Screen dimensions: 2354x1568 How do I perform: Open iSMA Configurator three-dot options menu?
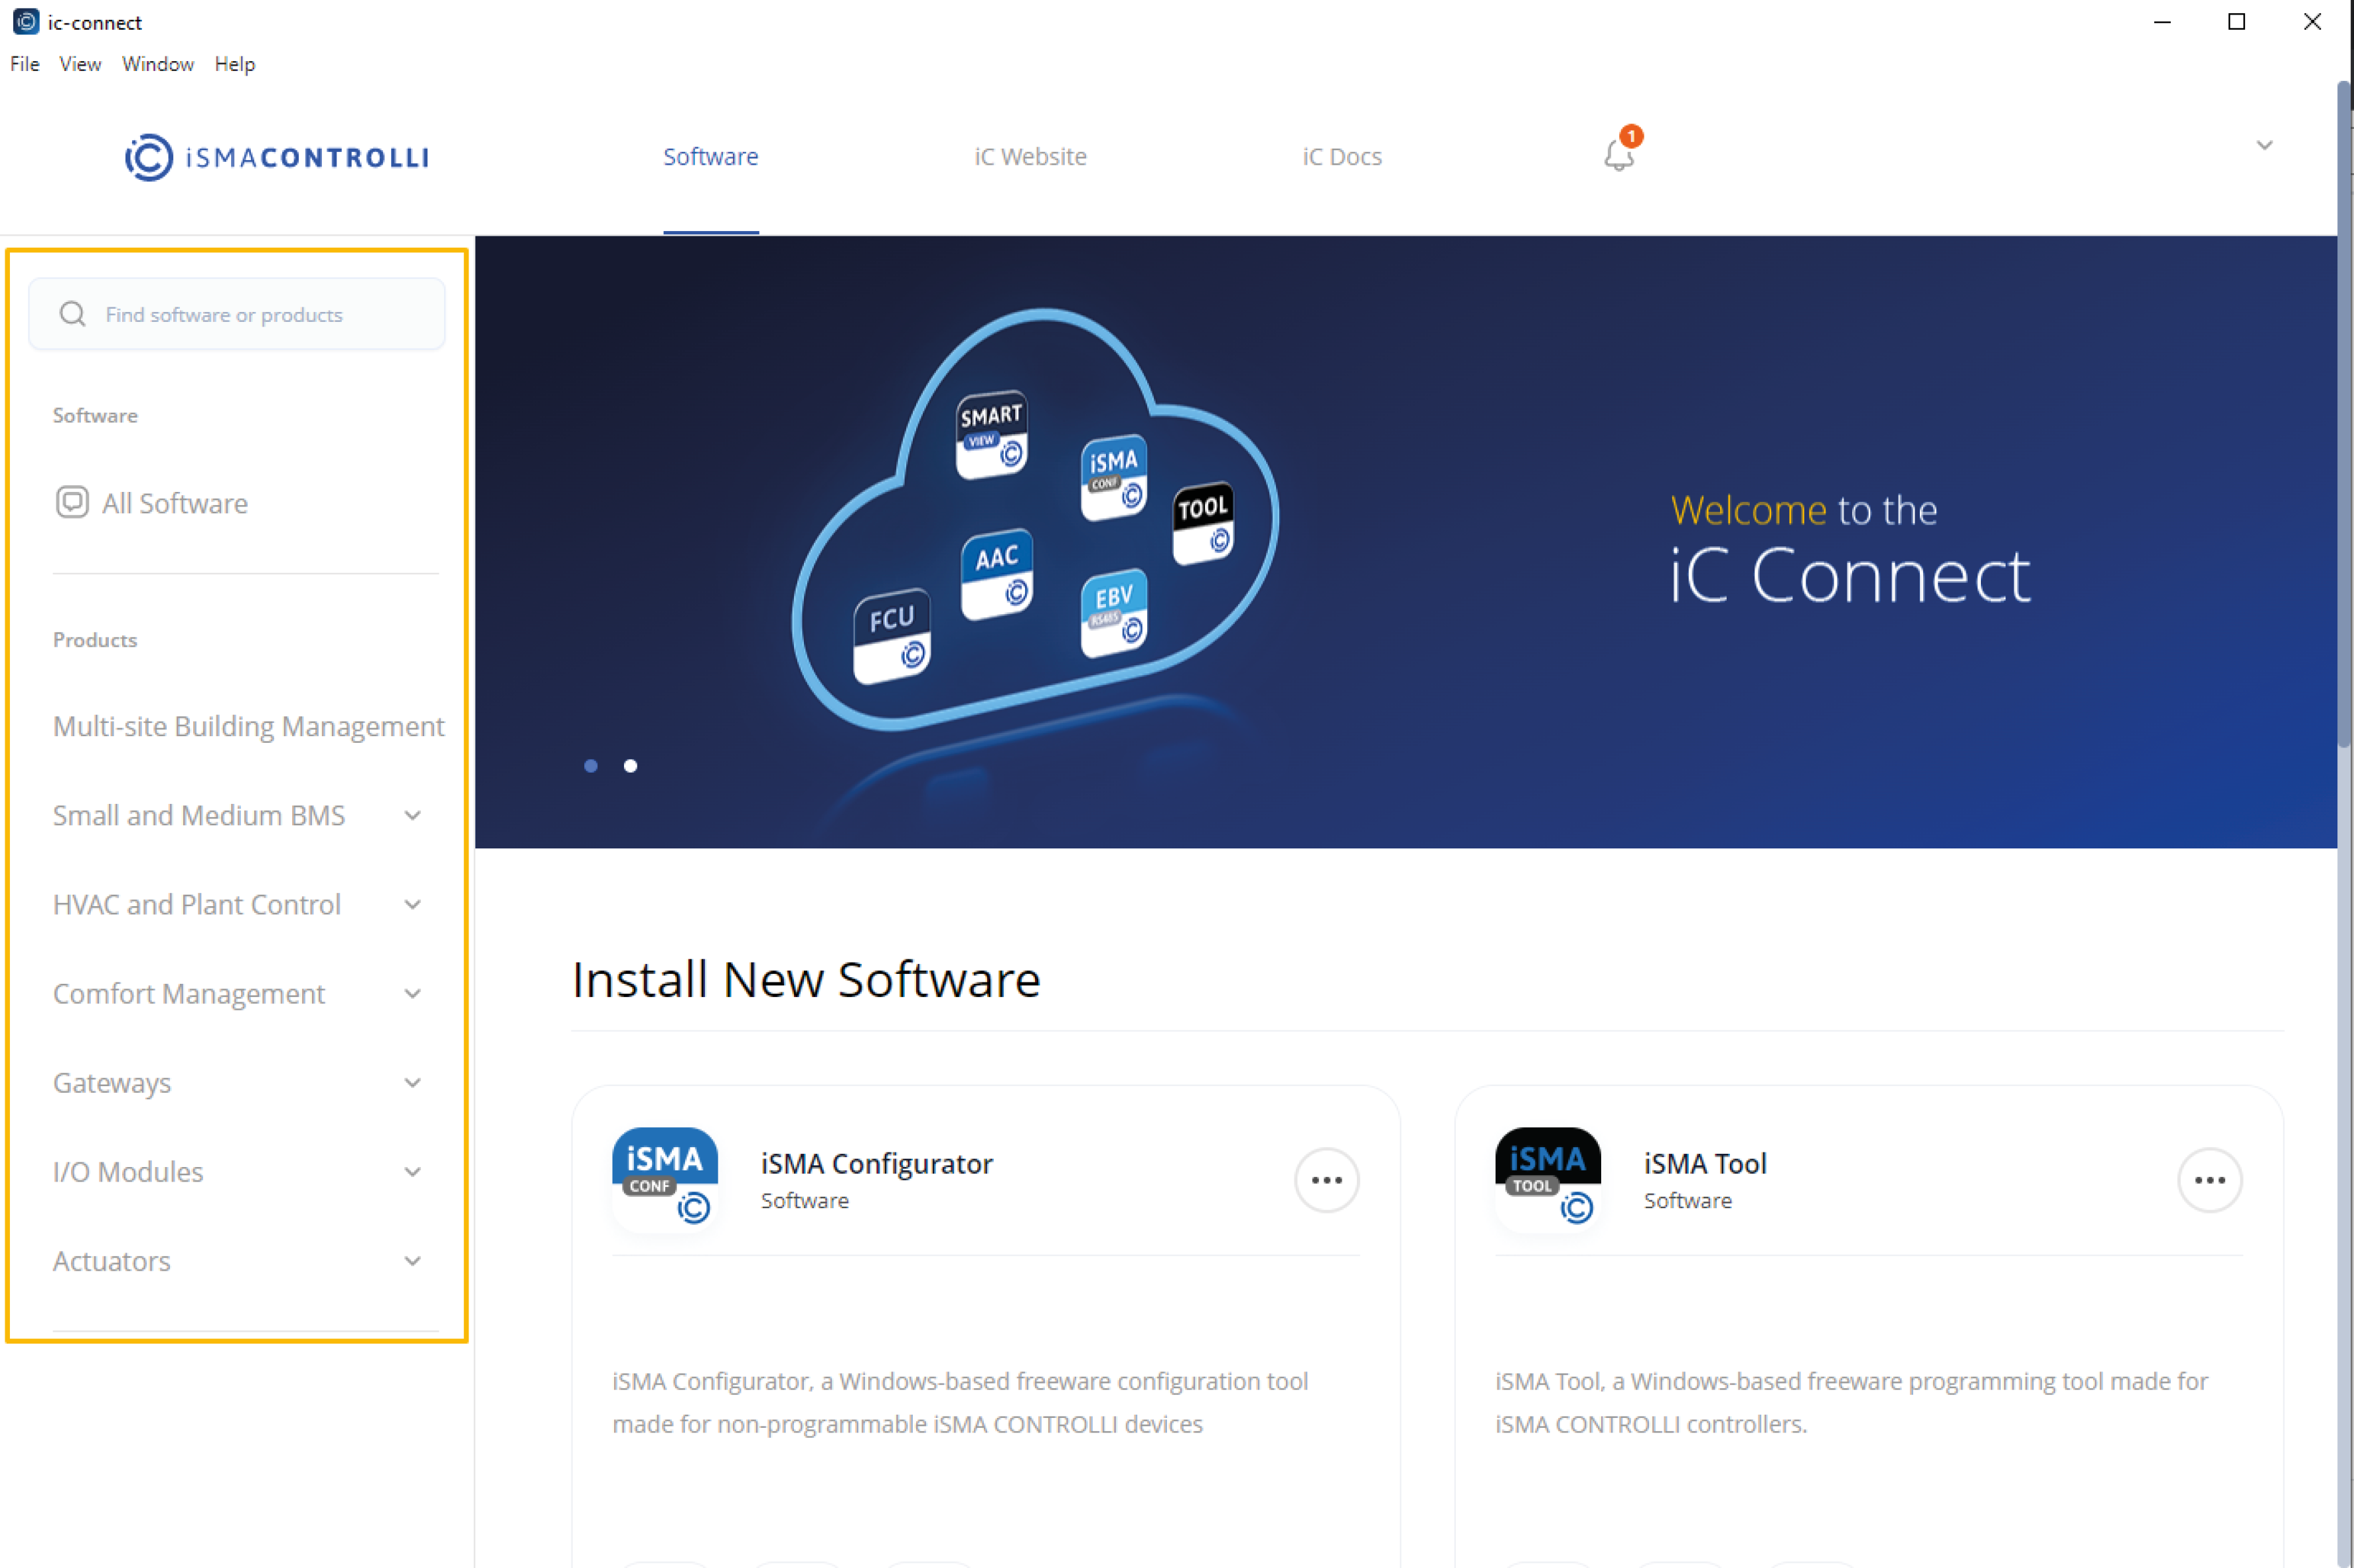coord(1326,1180)
